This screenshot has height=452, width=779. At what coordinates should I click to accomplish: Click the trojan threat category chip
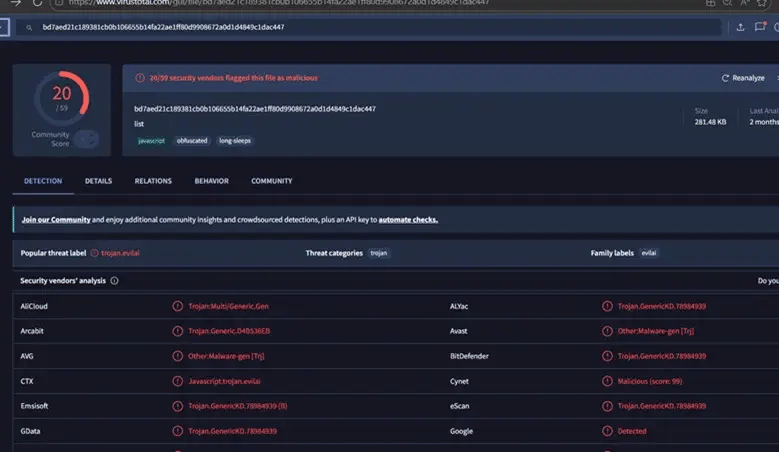click(x=379, y=253)
